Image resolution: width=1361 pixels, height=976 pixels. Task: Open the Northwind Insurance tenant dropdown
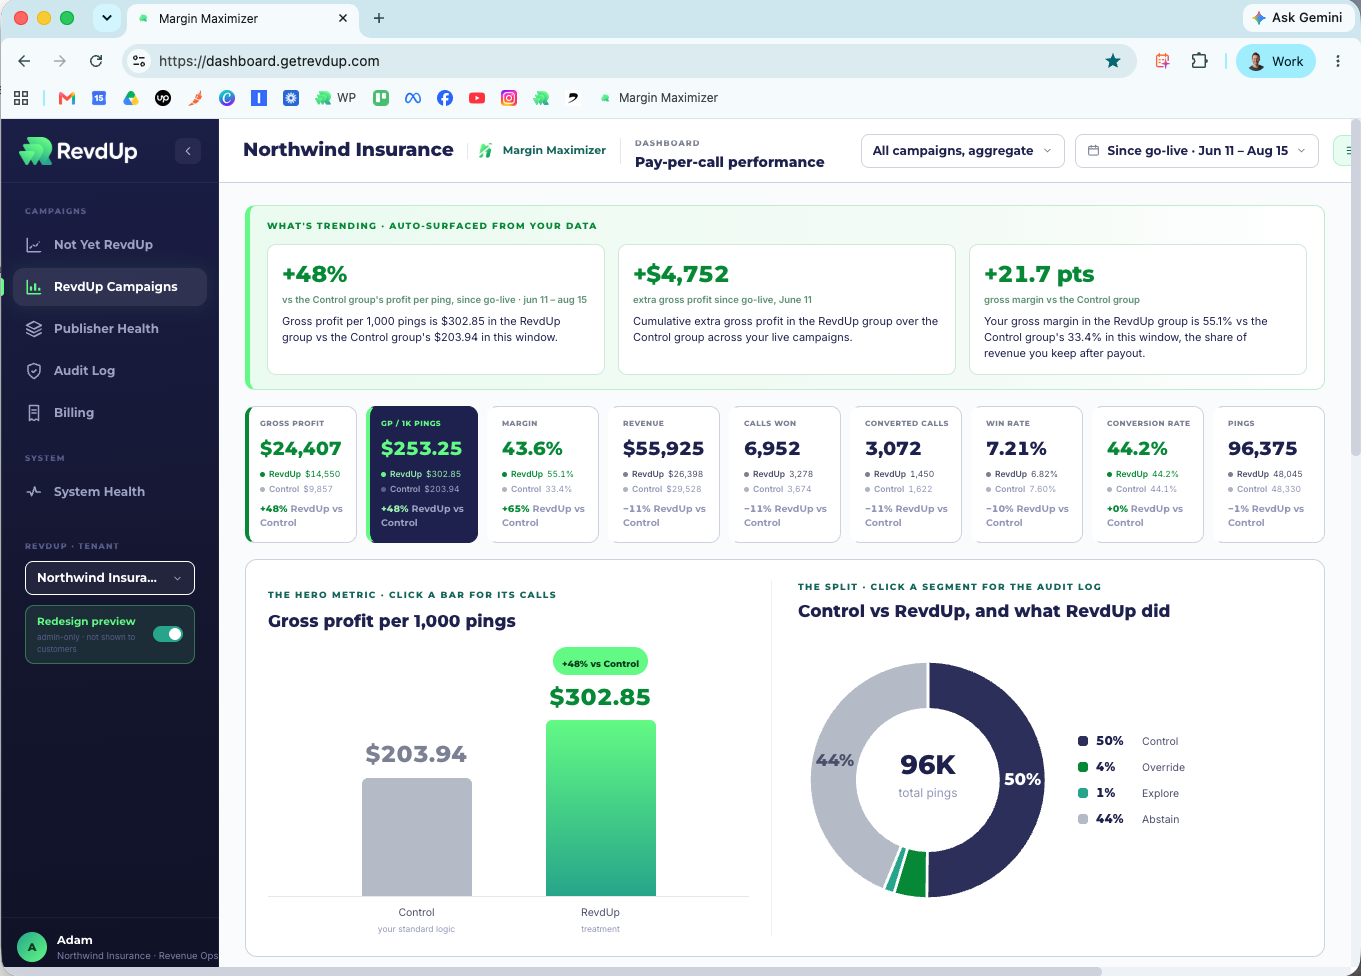(x=110, y=578)
